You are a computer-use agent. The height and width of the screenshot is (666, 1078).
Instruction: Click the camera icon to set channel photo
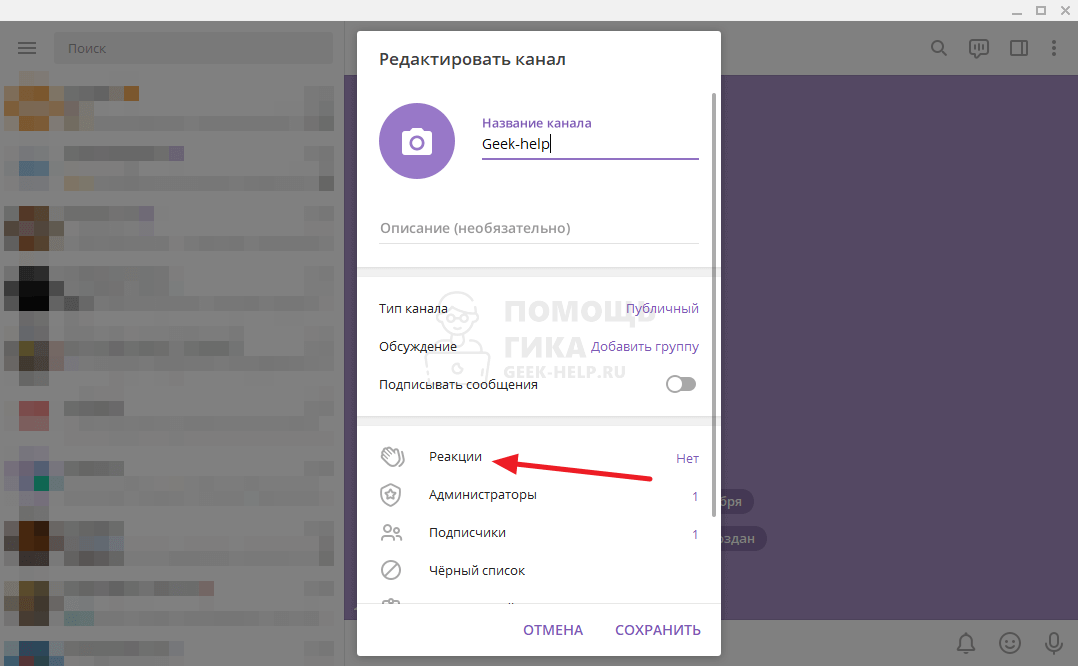point(417,142)
